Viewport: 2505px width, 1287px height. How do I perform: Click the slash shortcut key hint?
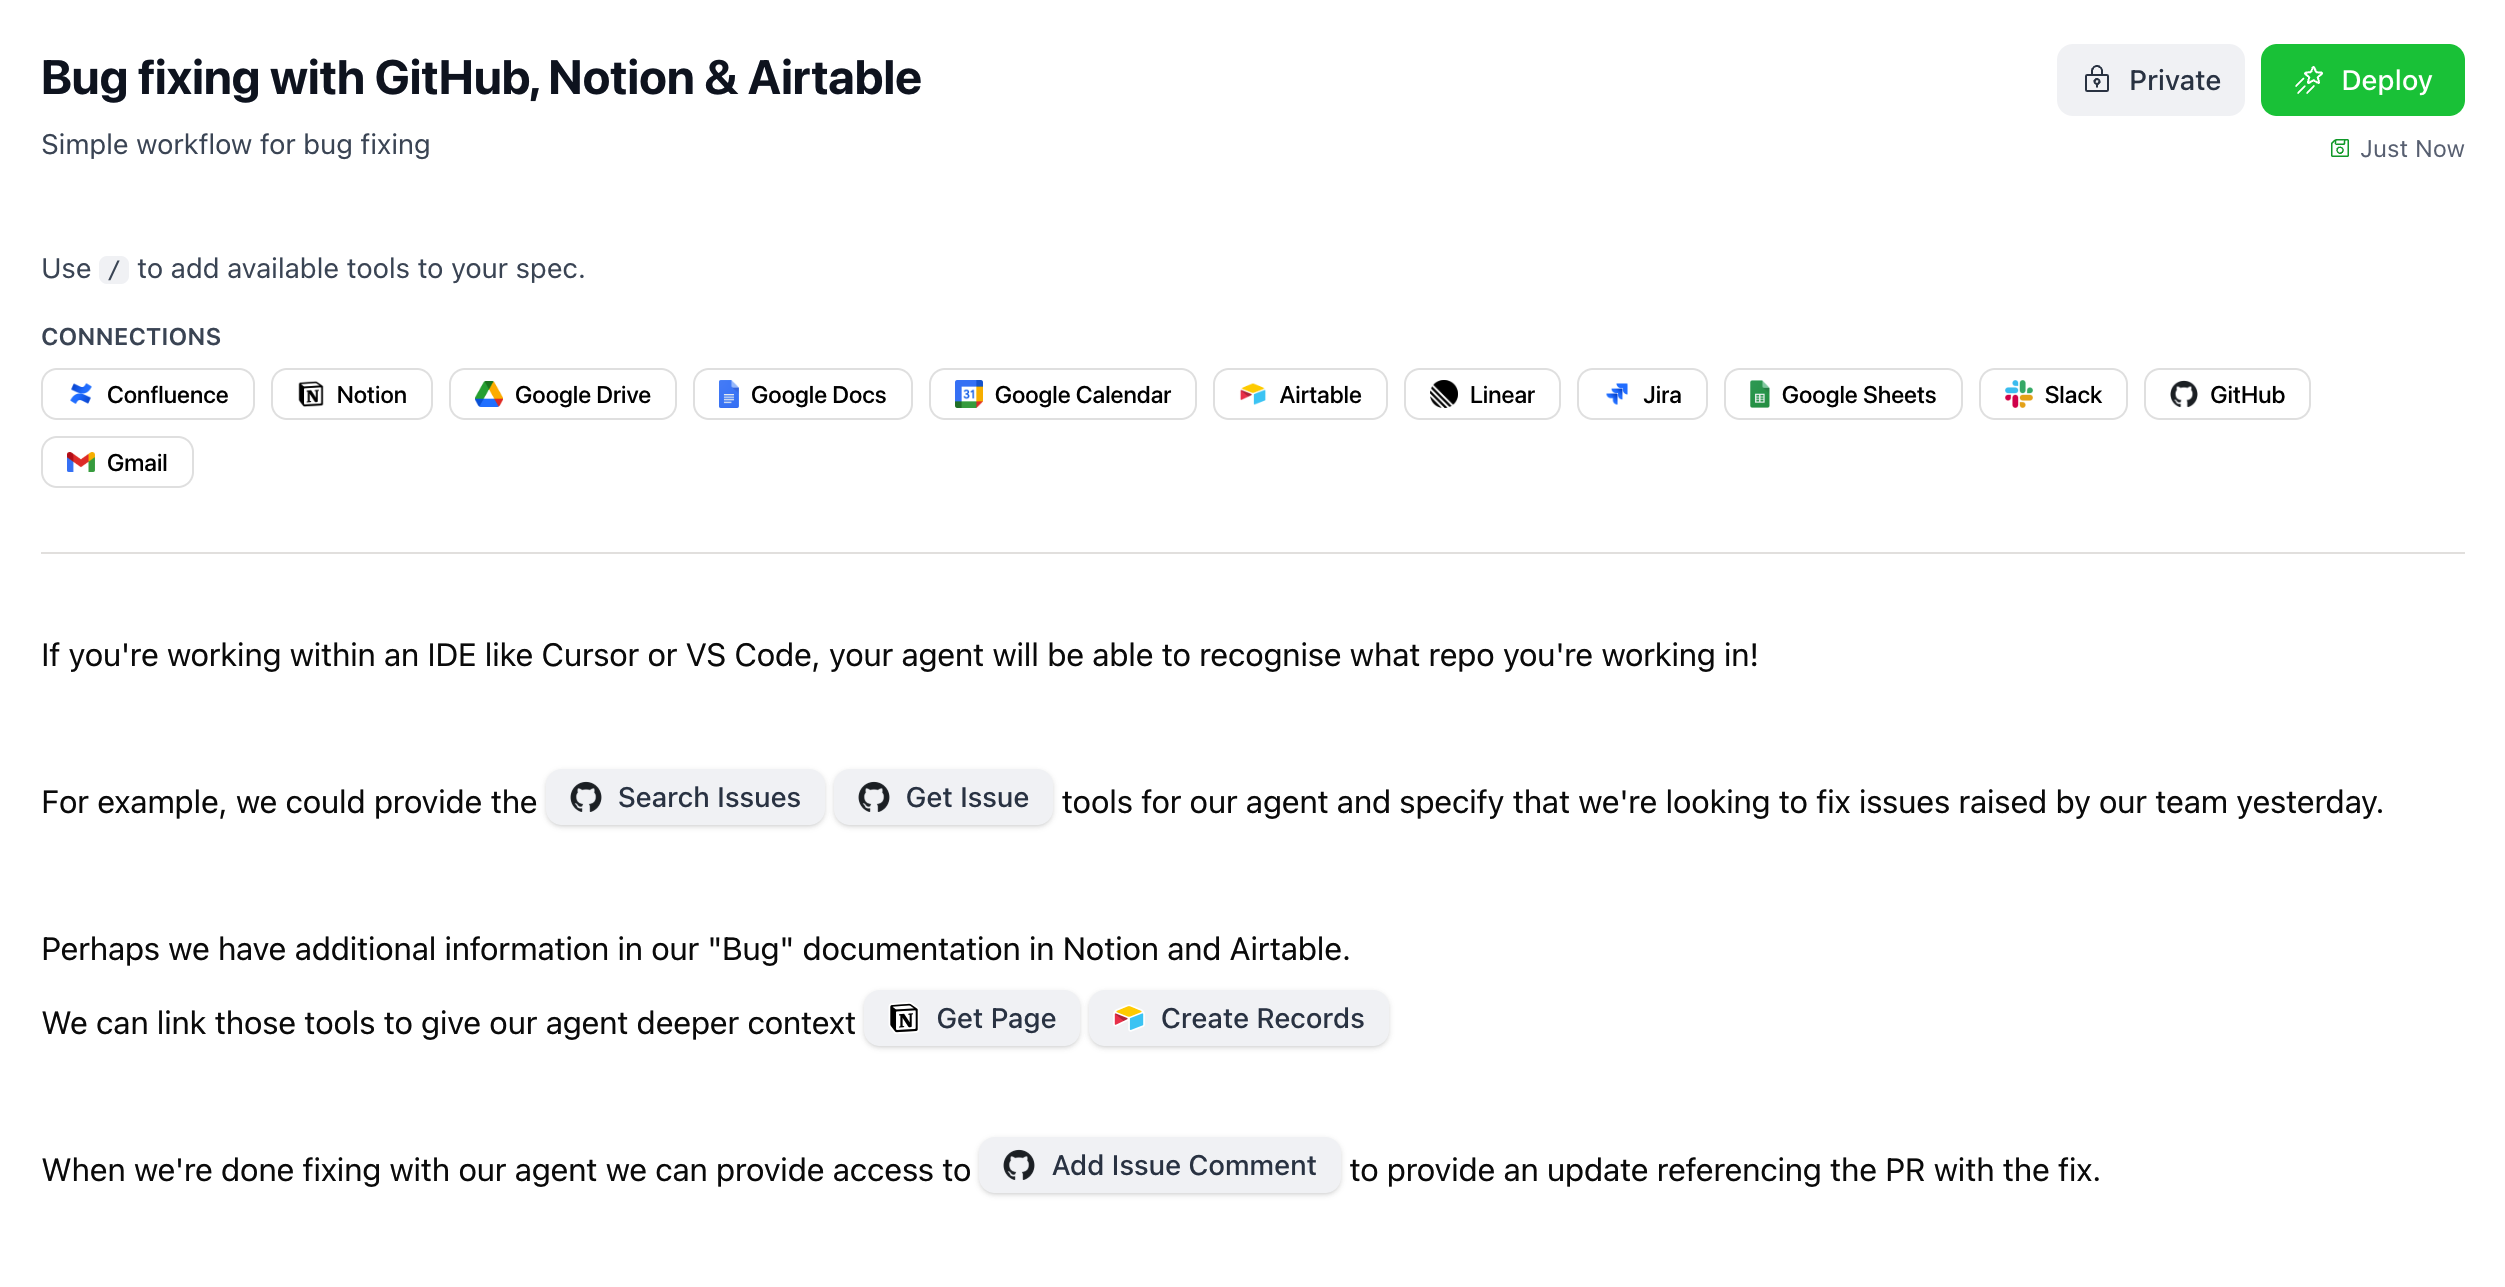(x=114, y=269)
